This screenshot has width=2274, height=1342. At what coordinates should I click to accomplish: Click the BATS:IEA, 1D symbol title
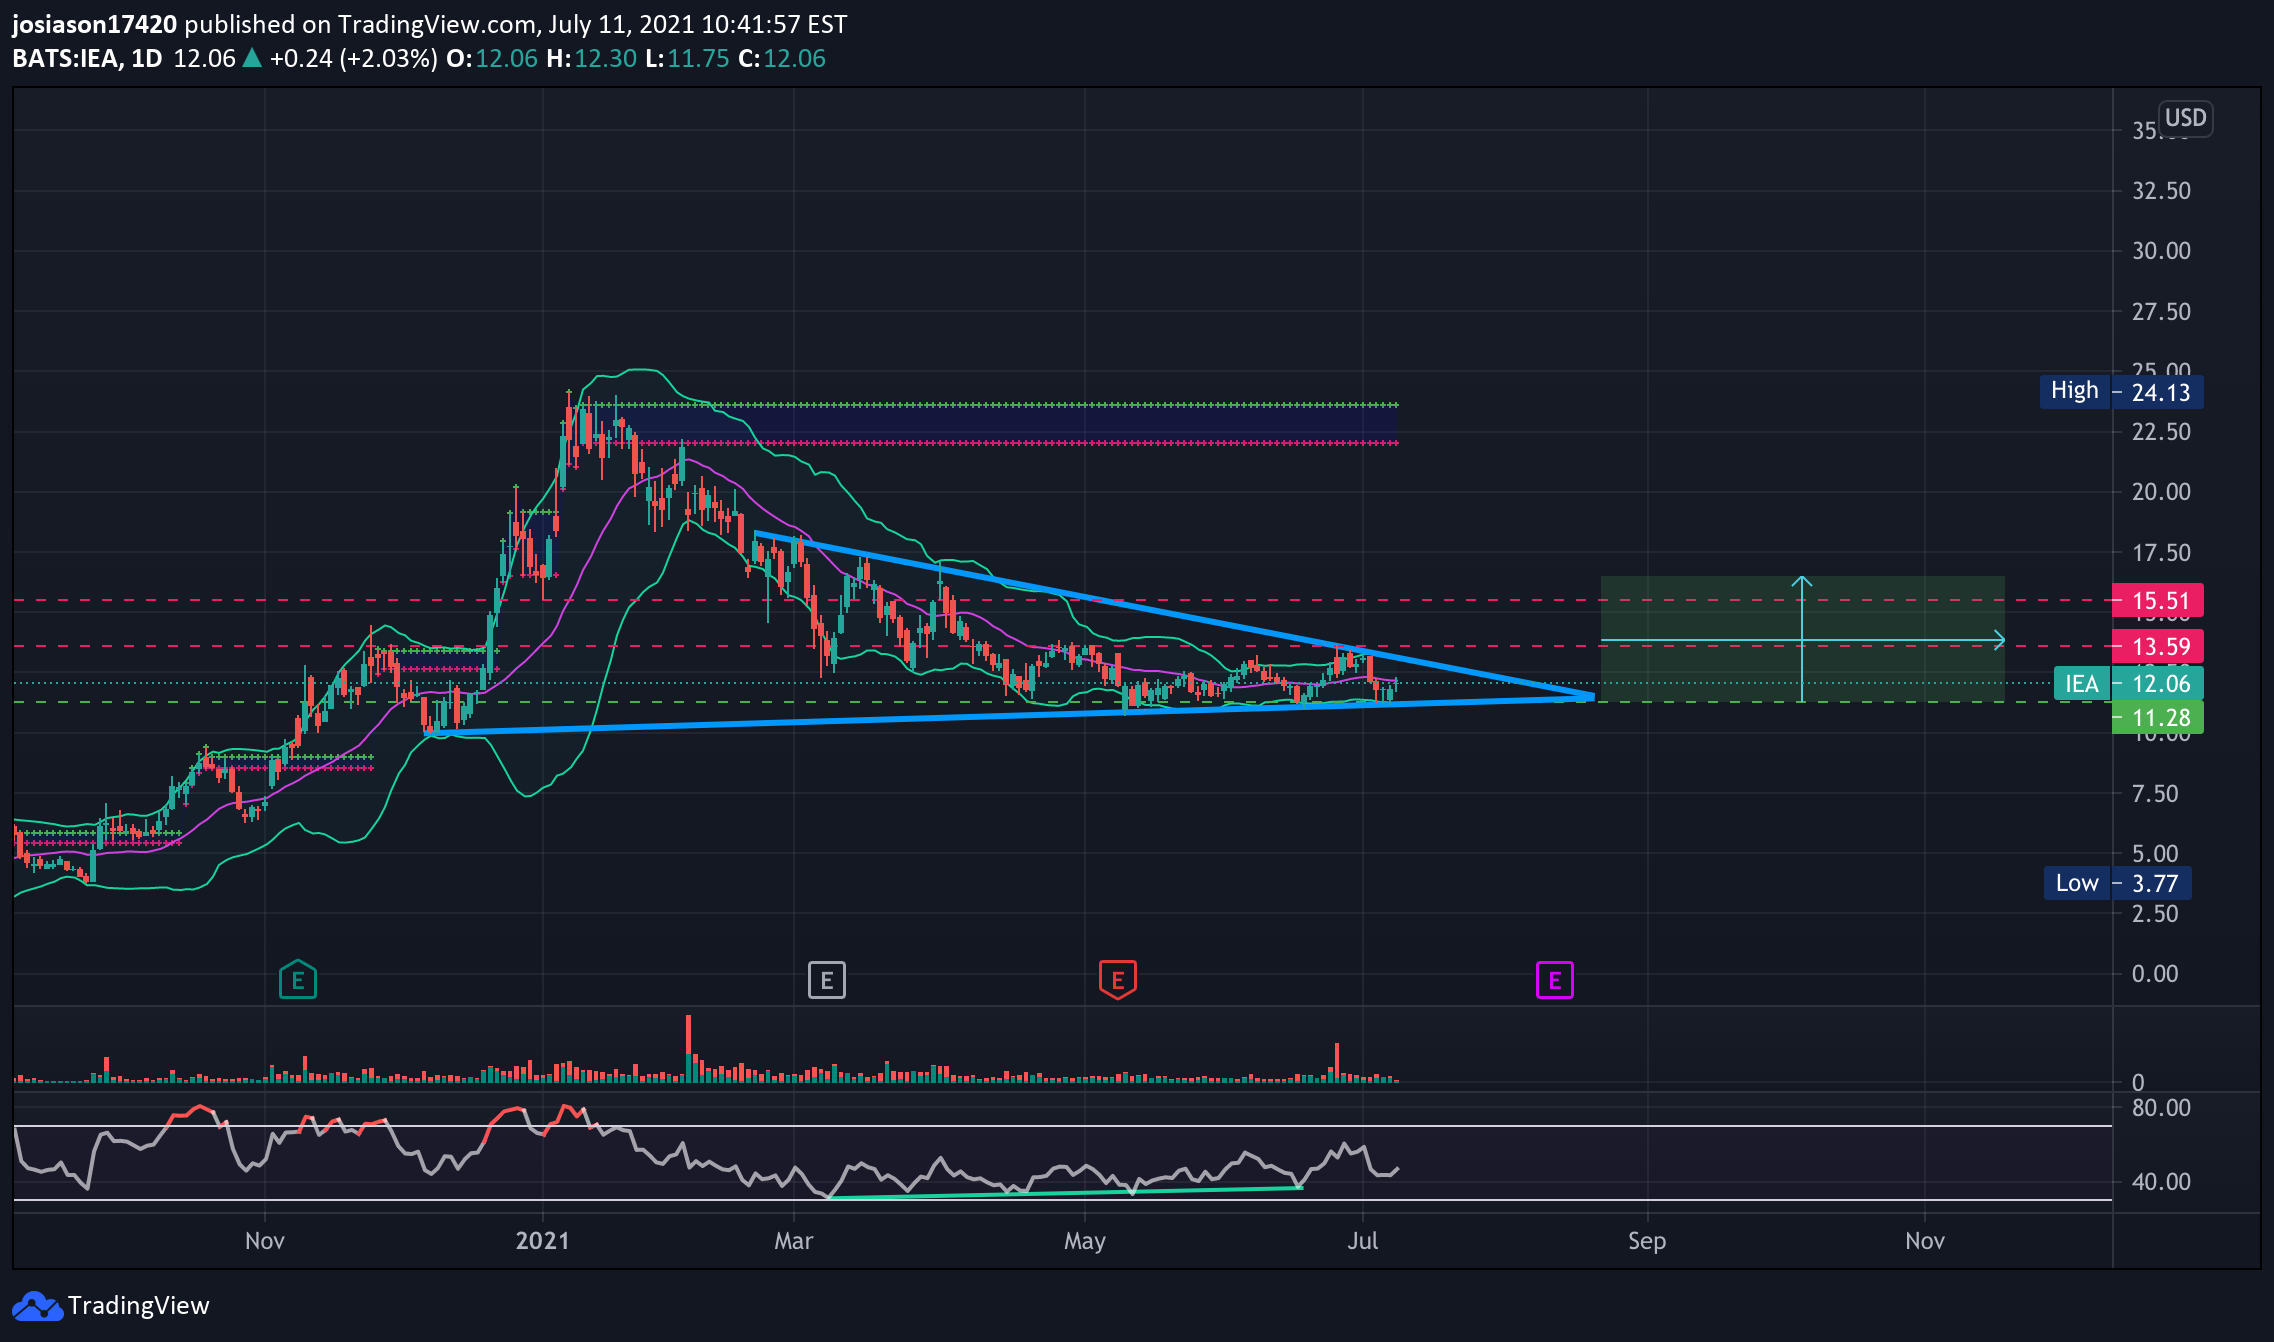pyautogui.click(x=87, y=58)
